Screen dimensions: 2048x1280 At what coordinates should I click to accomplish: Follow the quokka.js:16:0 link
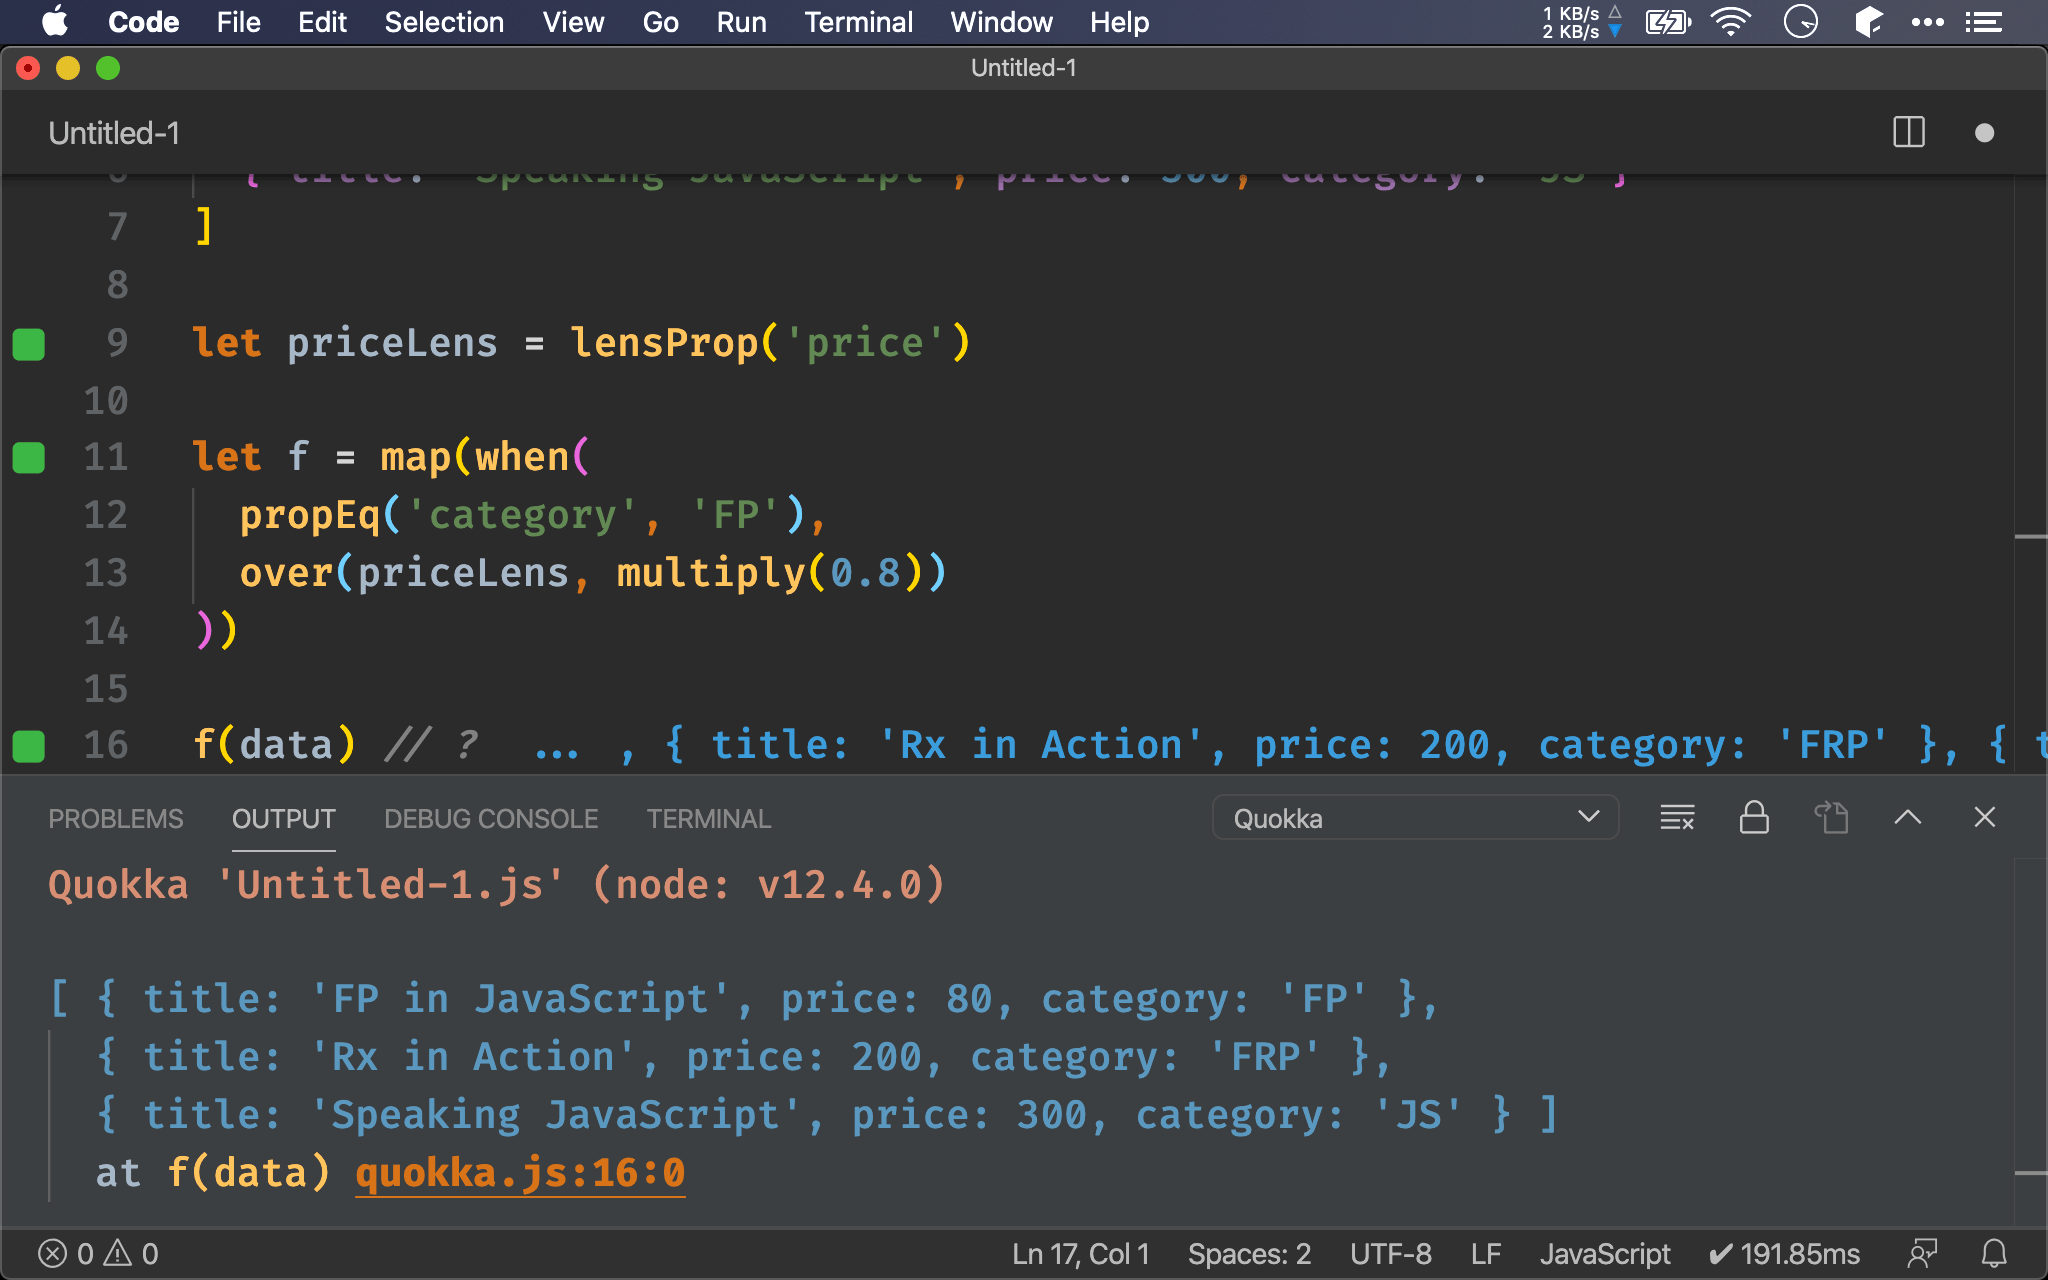(520, 1173)
